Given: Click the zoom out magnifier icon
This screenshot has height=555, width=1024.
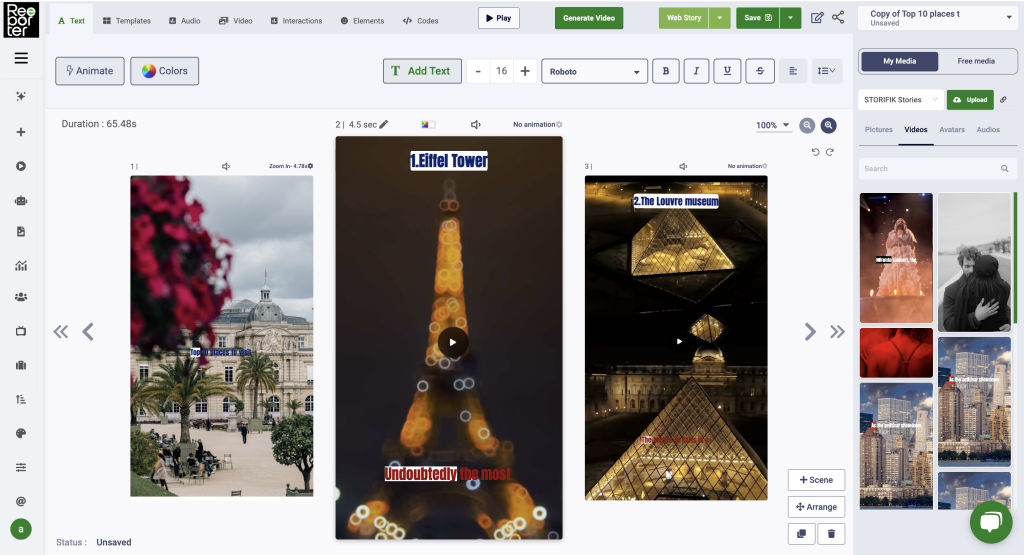Looking at the screenshot, I should (x=807, y=125).
